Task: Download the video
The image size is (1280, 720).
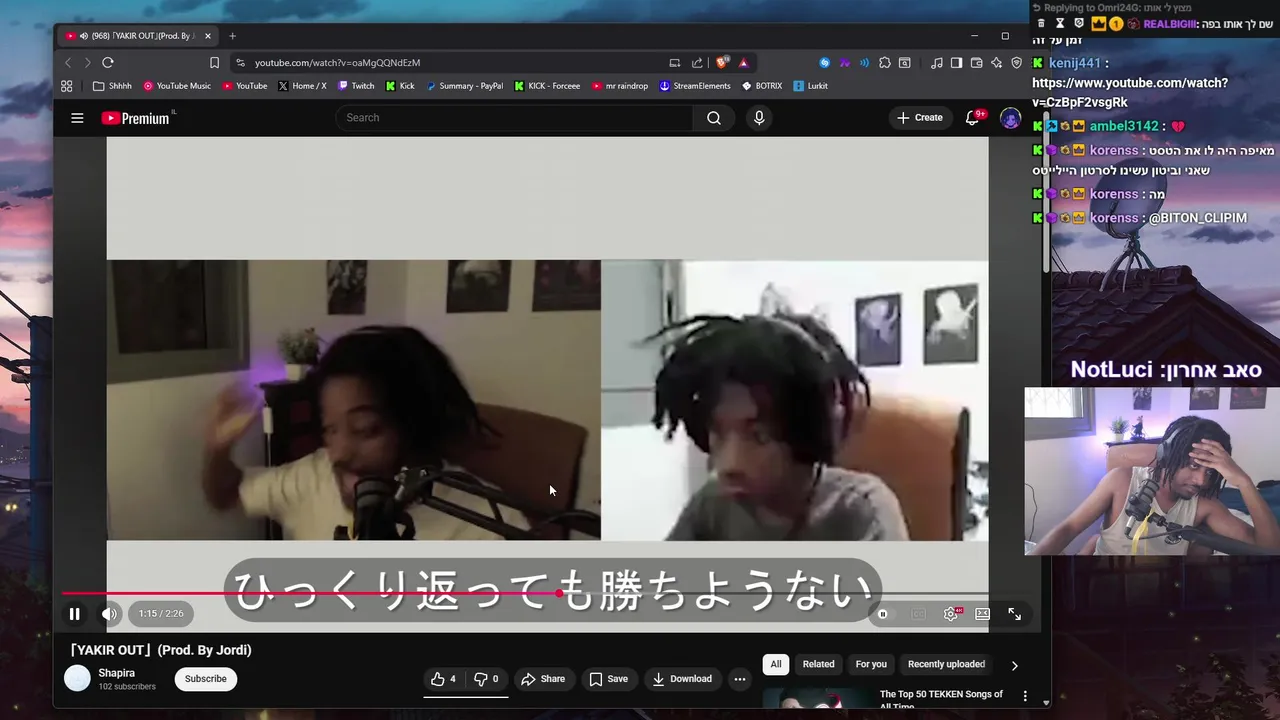Action: (x=682, y=679)
